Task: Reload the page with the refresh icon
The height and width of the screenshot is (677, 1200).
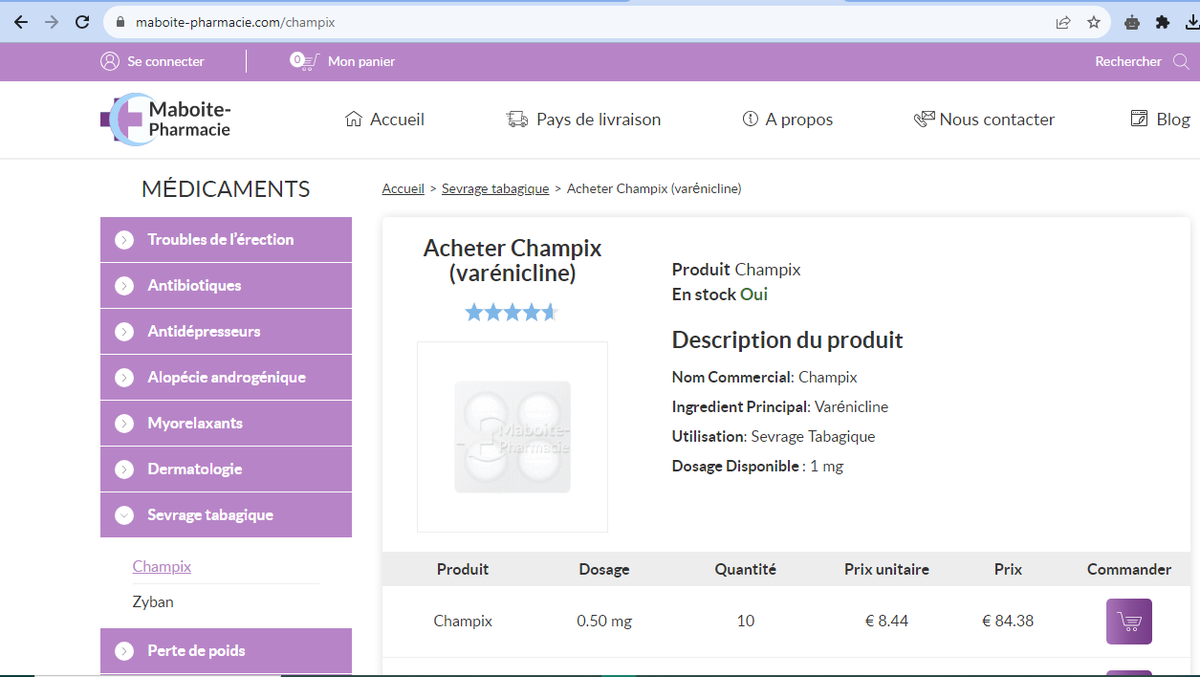Action: pyautogui.click(x=82, y=22)
